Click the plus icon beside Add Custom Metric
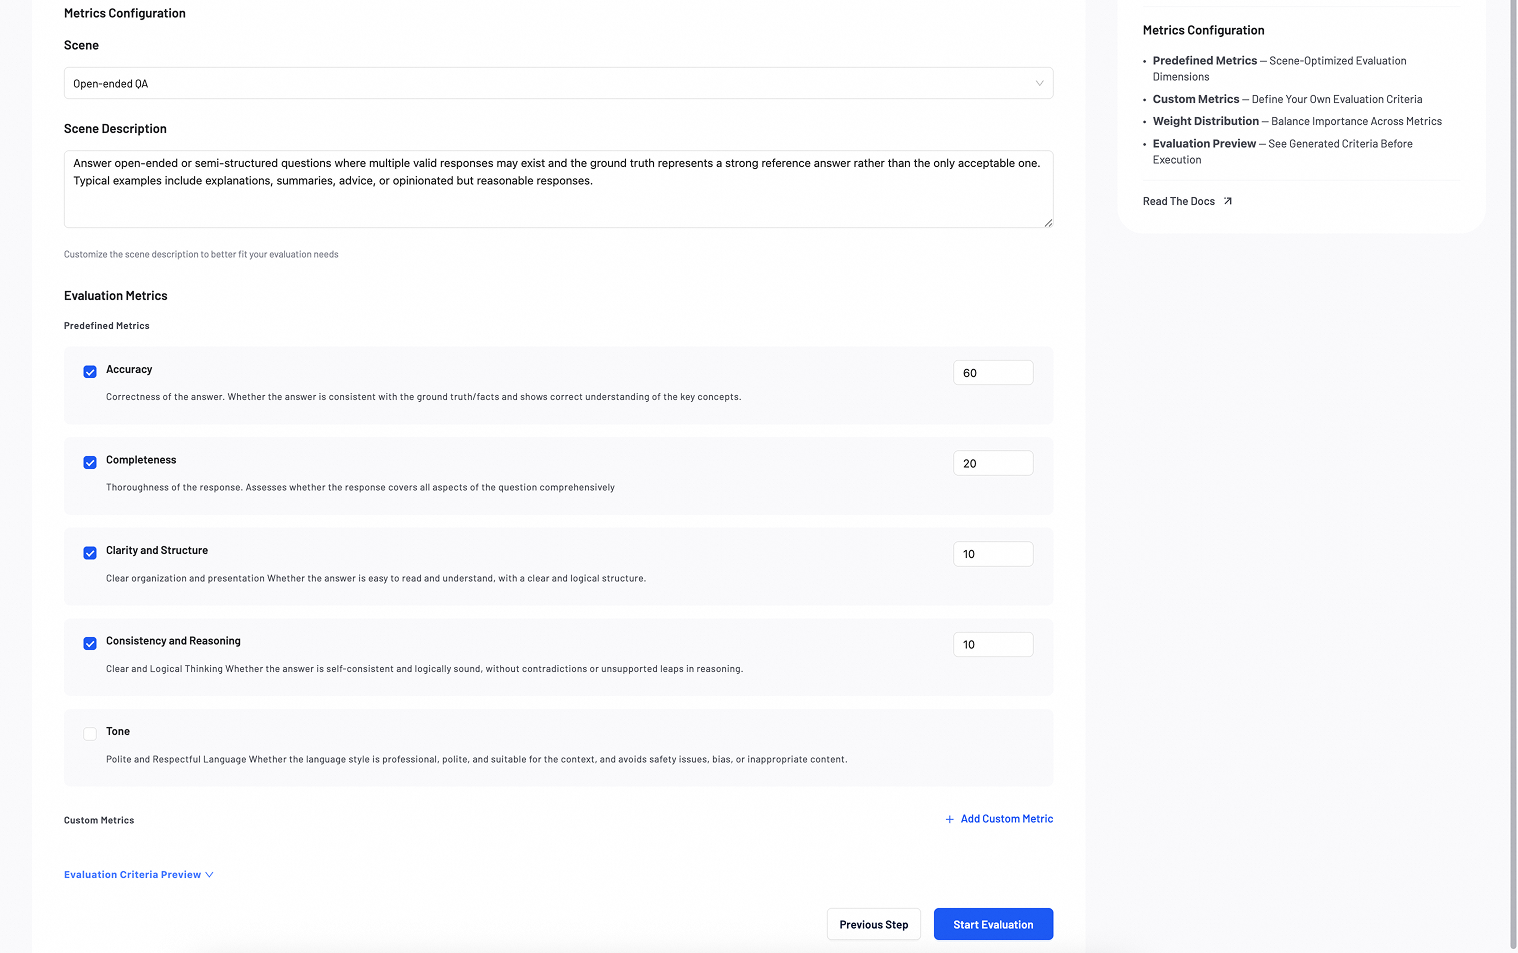 tap(949, 819)
